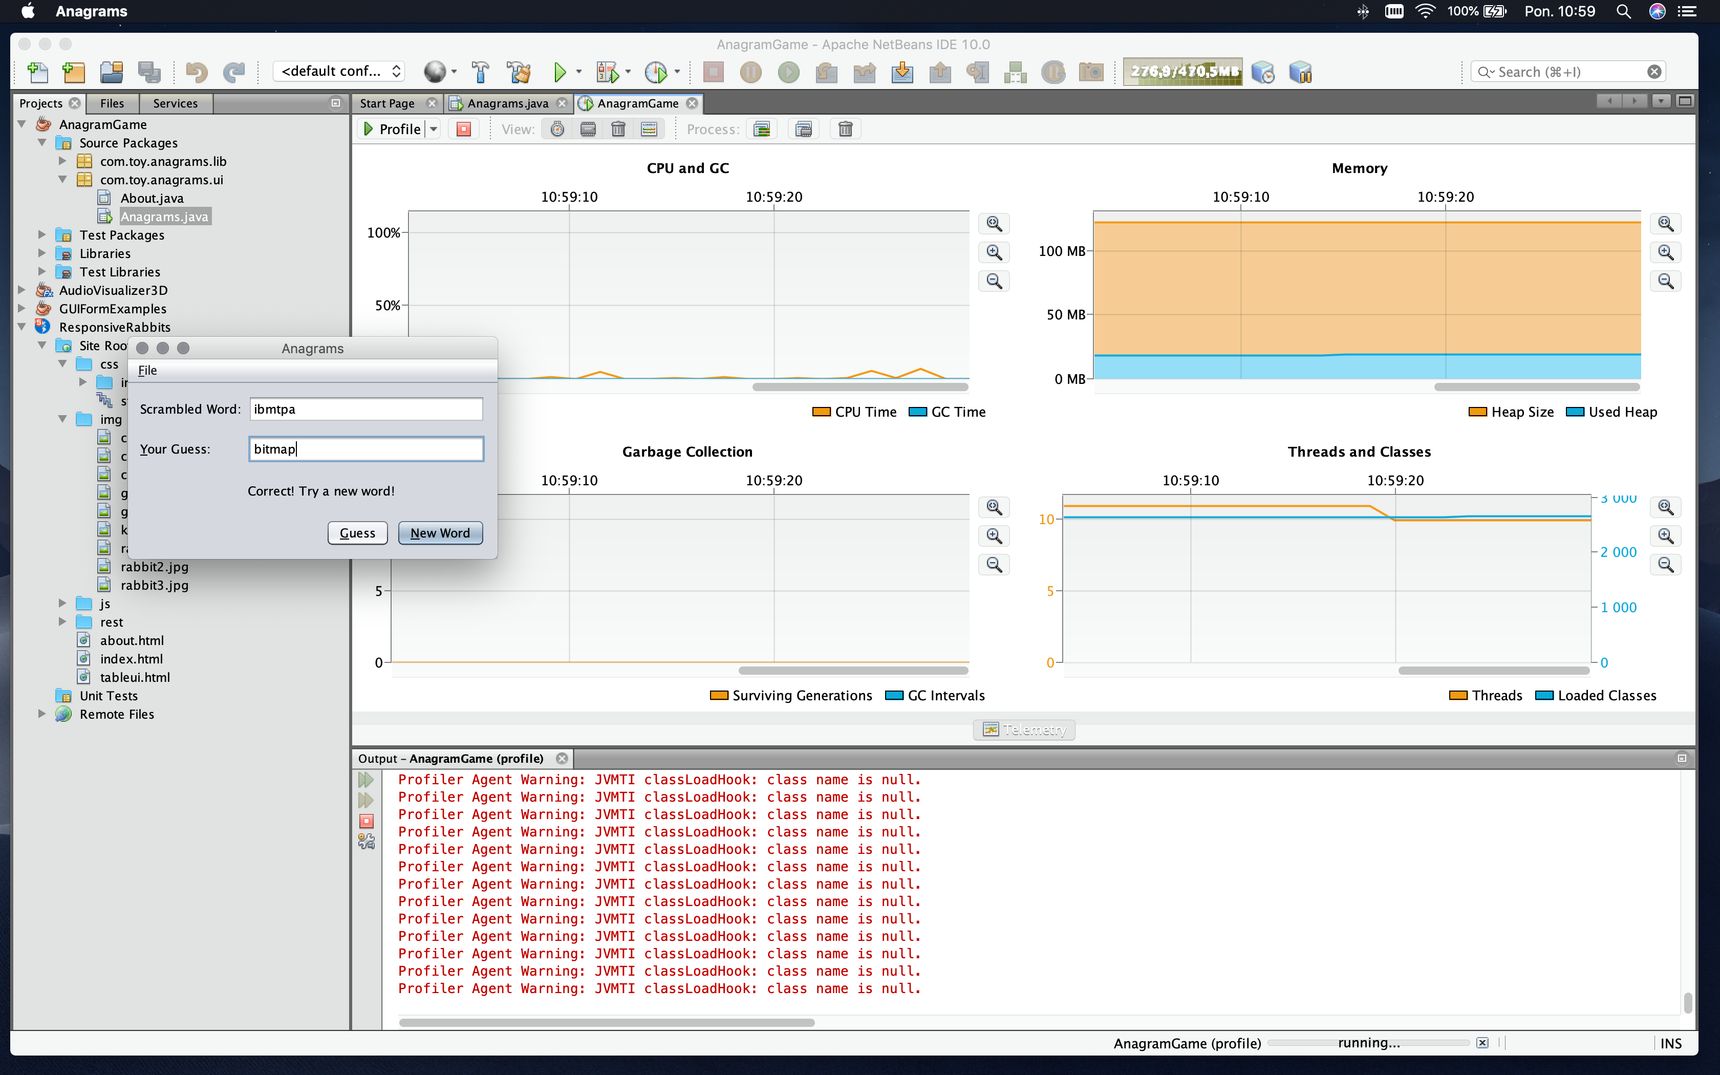This screenshot has width=1720, height=1075.
Task: Click the Your Guess input field
Action: [x=366, y=449]
